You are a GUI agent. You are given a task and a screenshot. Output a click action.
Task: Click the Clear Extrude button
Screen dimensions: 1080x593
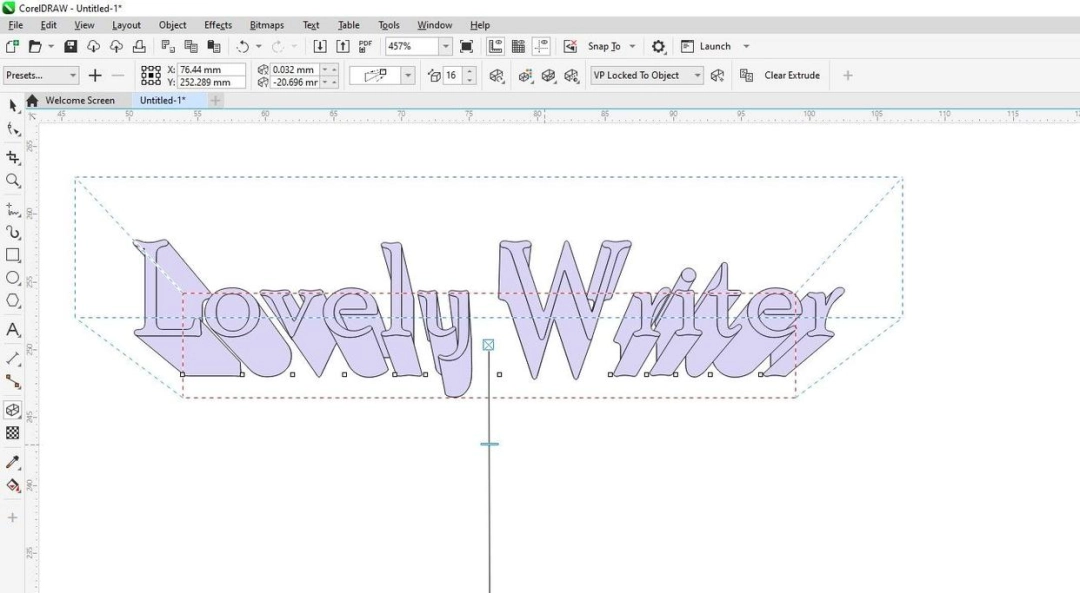[792, 75]
